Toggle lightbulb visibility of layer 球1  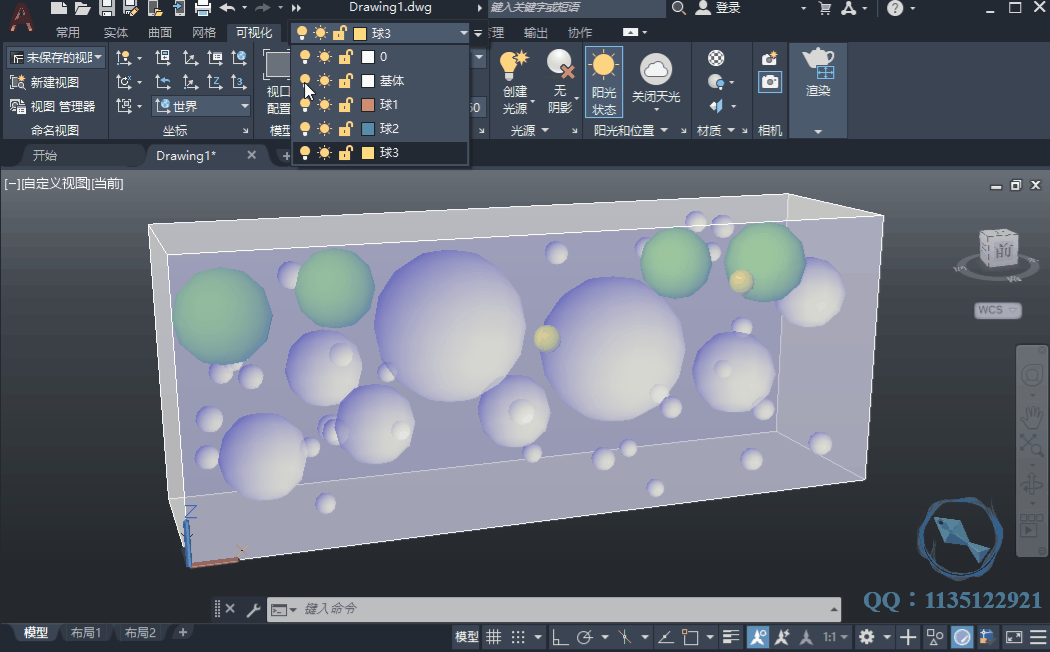click(x=303, y=105)
